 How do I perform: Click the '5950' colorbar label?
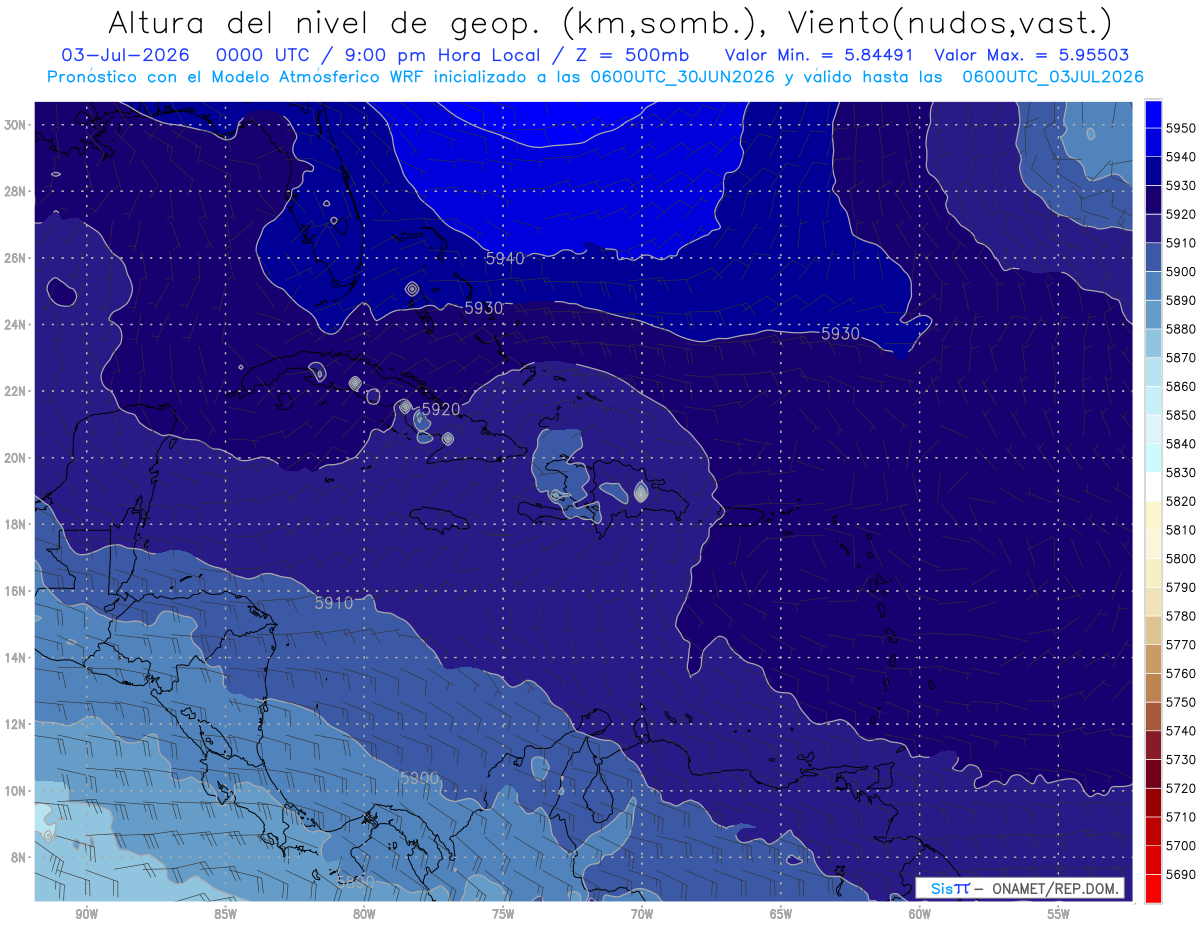1181,127
